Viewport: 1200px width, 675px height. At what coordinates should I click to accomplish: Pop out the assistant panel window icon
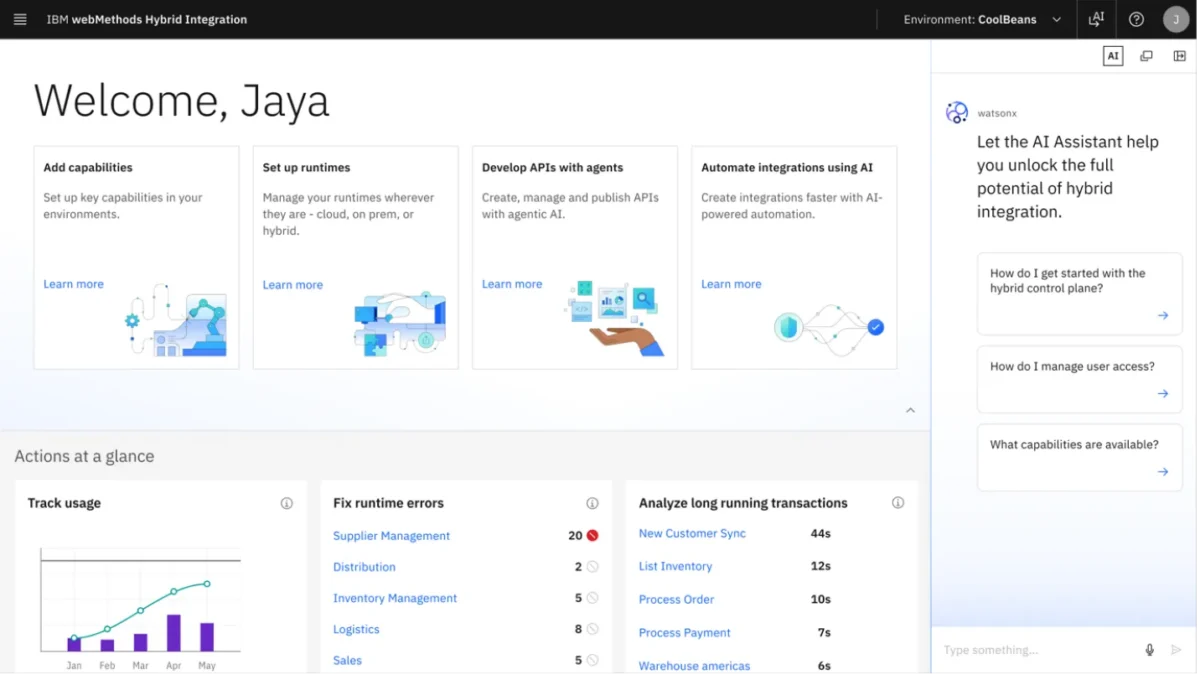[1147, 56]
